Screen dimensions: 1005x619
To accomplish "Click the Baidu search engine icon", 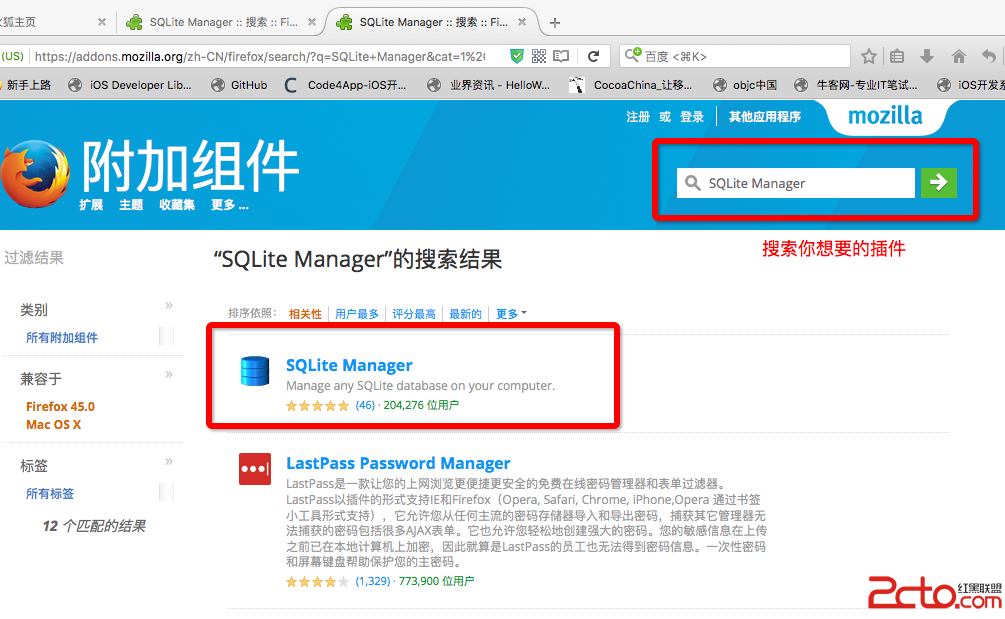I will [x=633, y=55].
